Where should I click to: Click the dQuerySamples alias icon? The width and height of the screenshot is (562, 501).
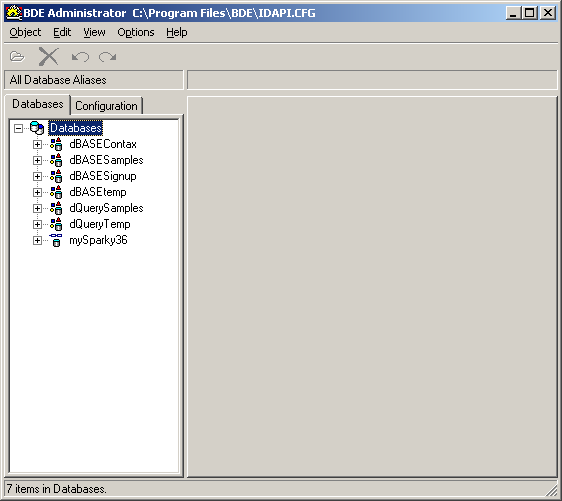click(56, 208)
